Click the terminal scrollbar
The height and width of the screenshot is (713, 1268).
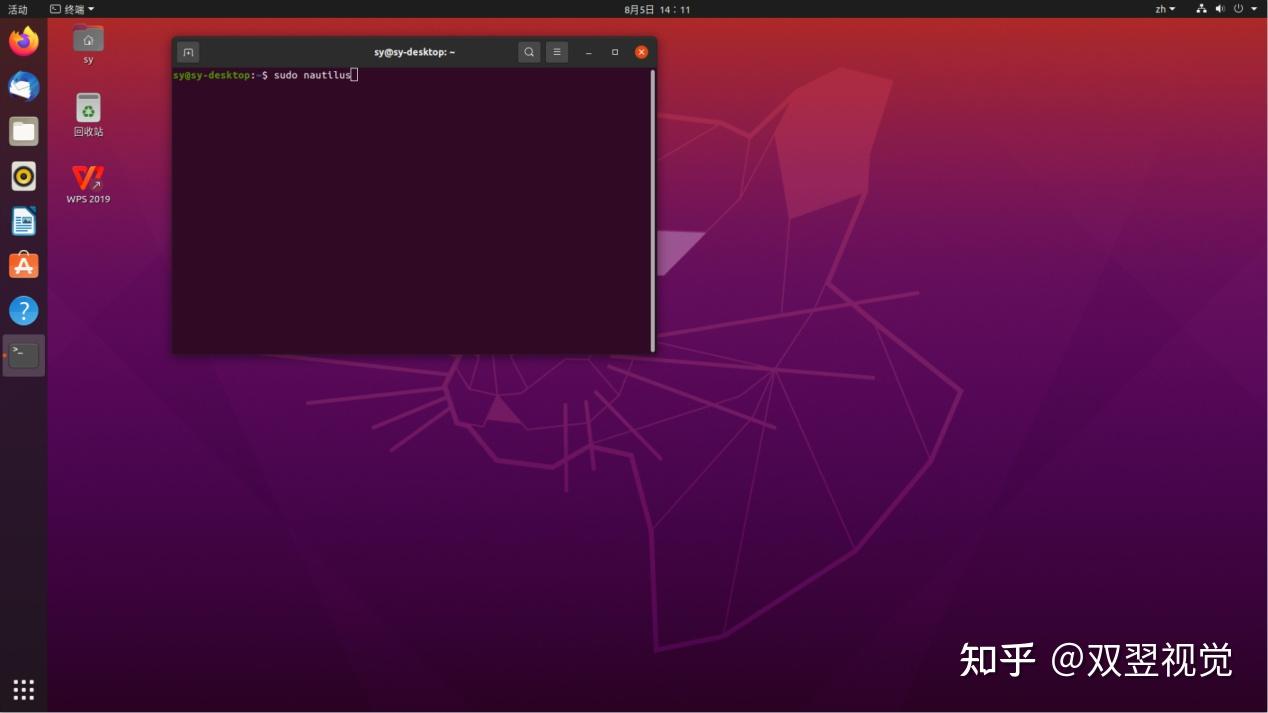click(x=653, y=210)
